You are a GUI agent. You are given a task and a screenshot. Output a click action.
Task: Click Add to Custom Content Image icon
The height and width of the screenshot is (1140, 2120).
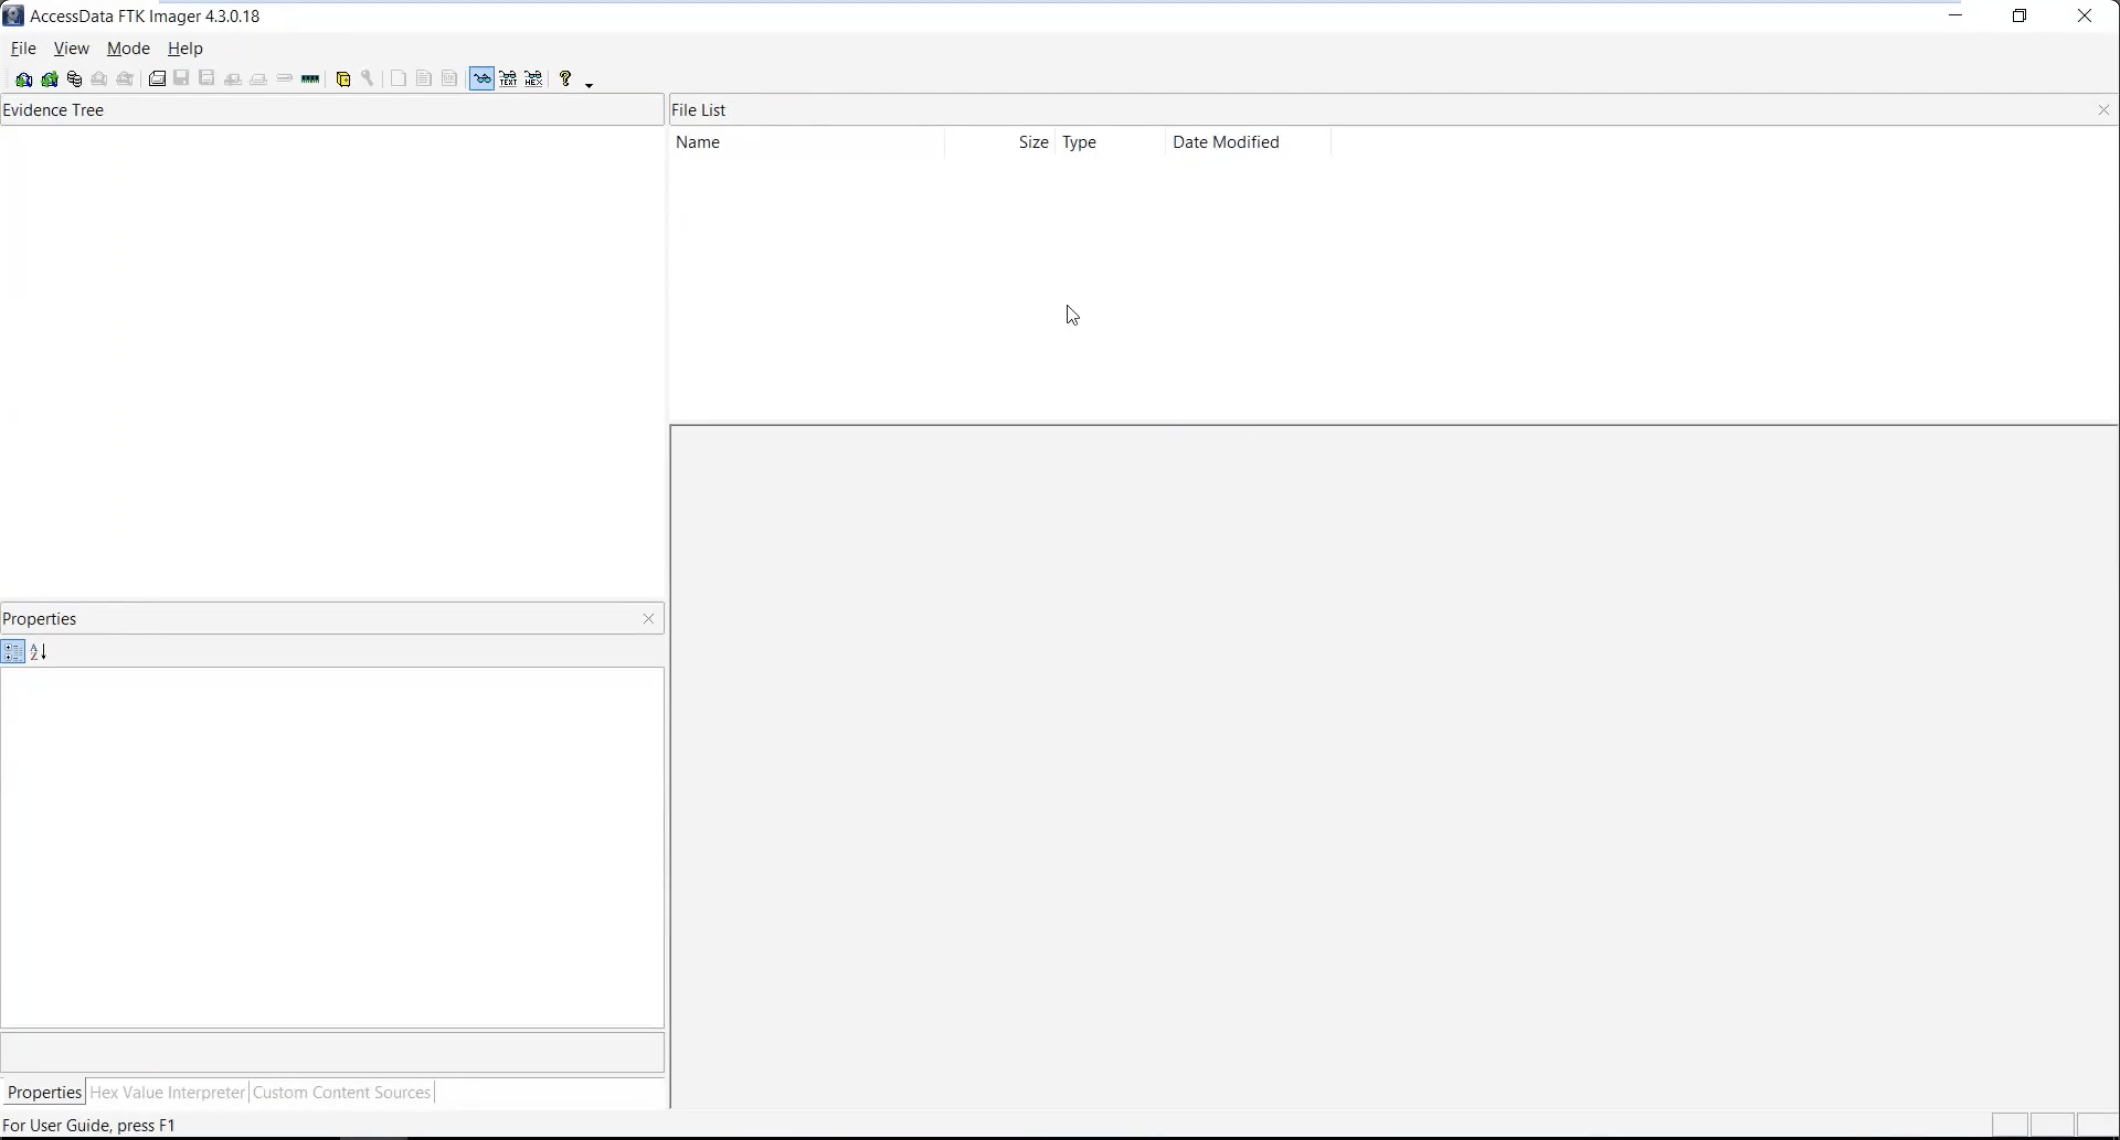(x=232, y=79)
